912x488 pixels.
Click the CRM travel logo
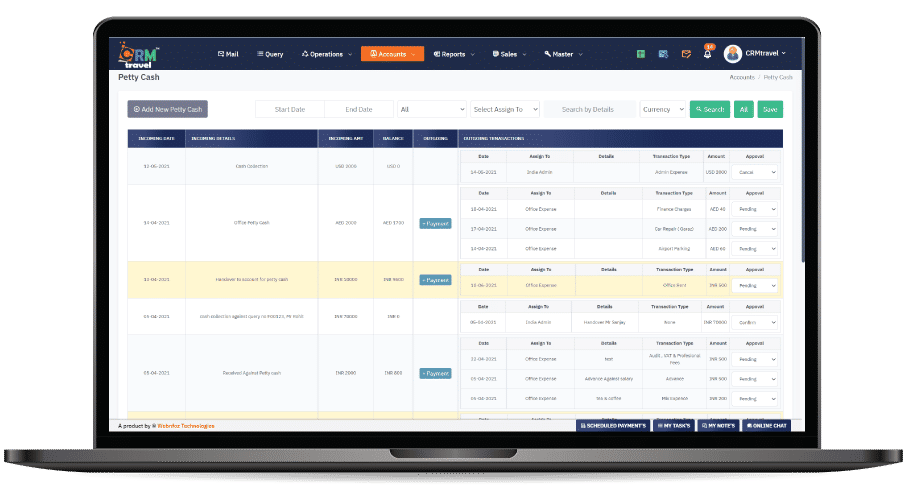point(138,55)
